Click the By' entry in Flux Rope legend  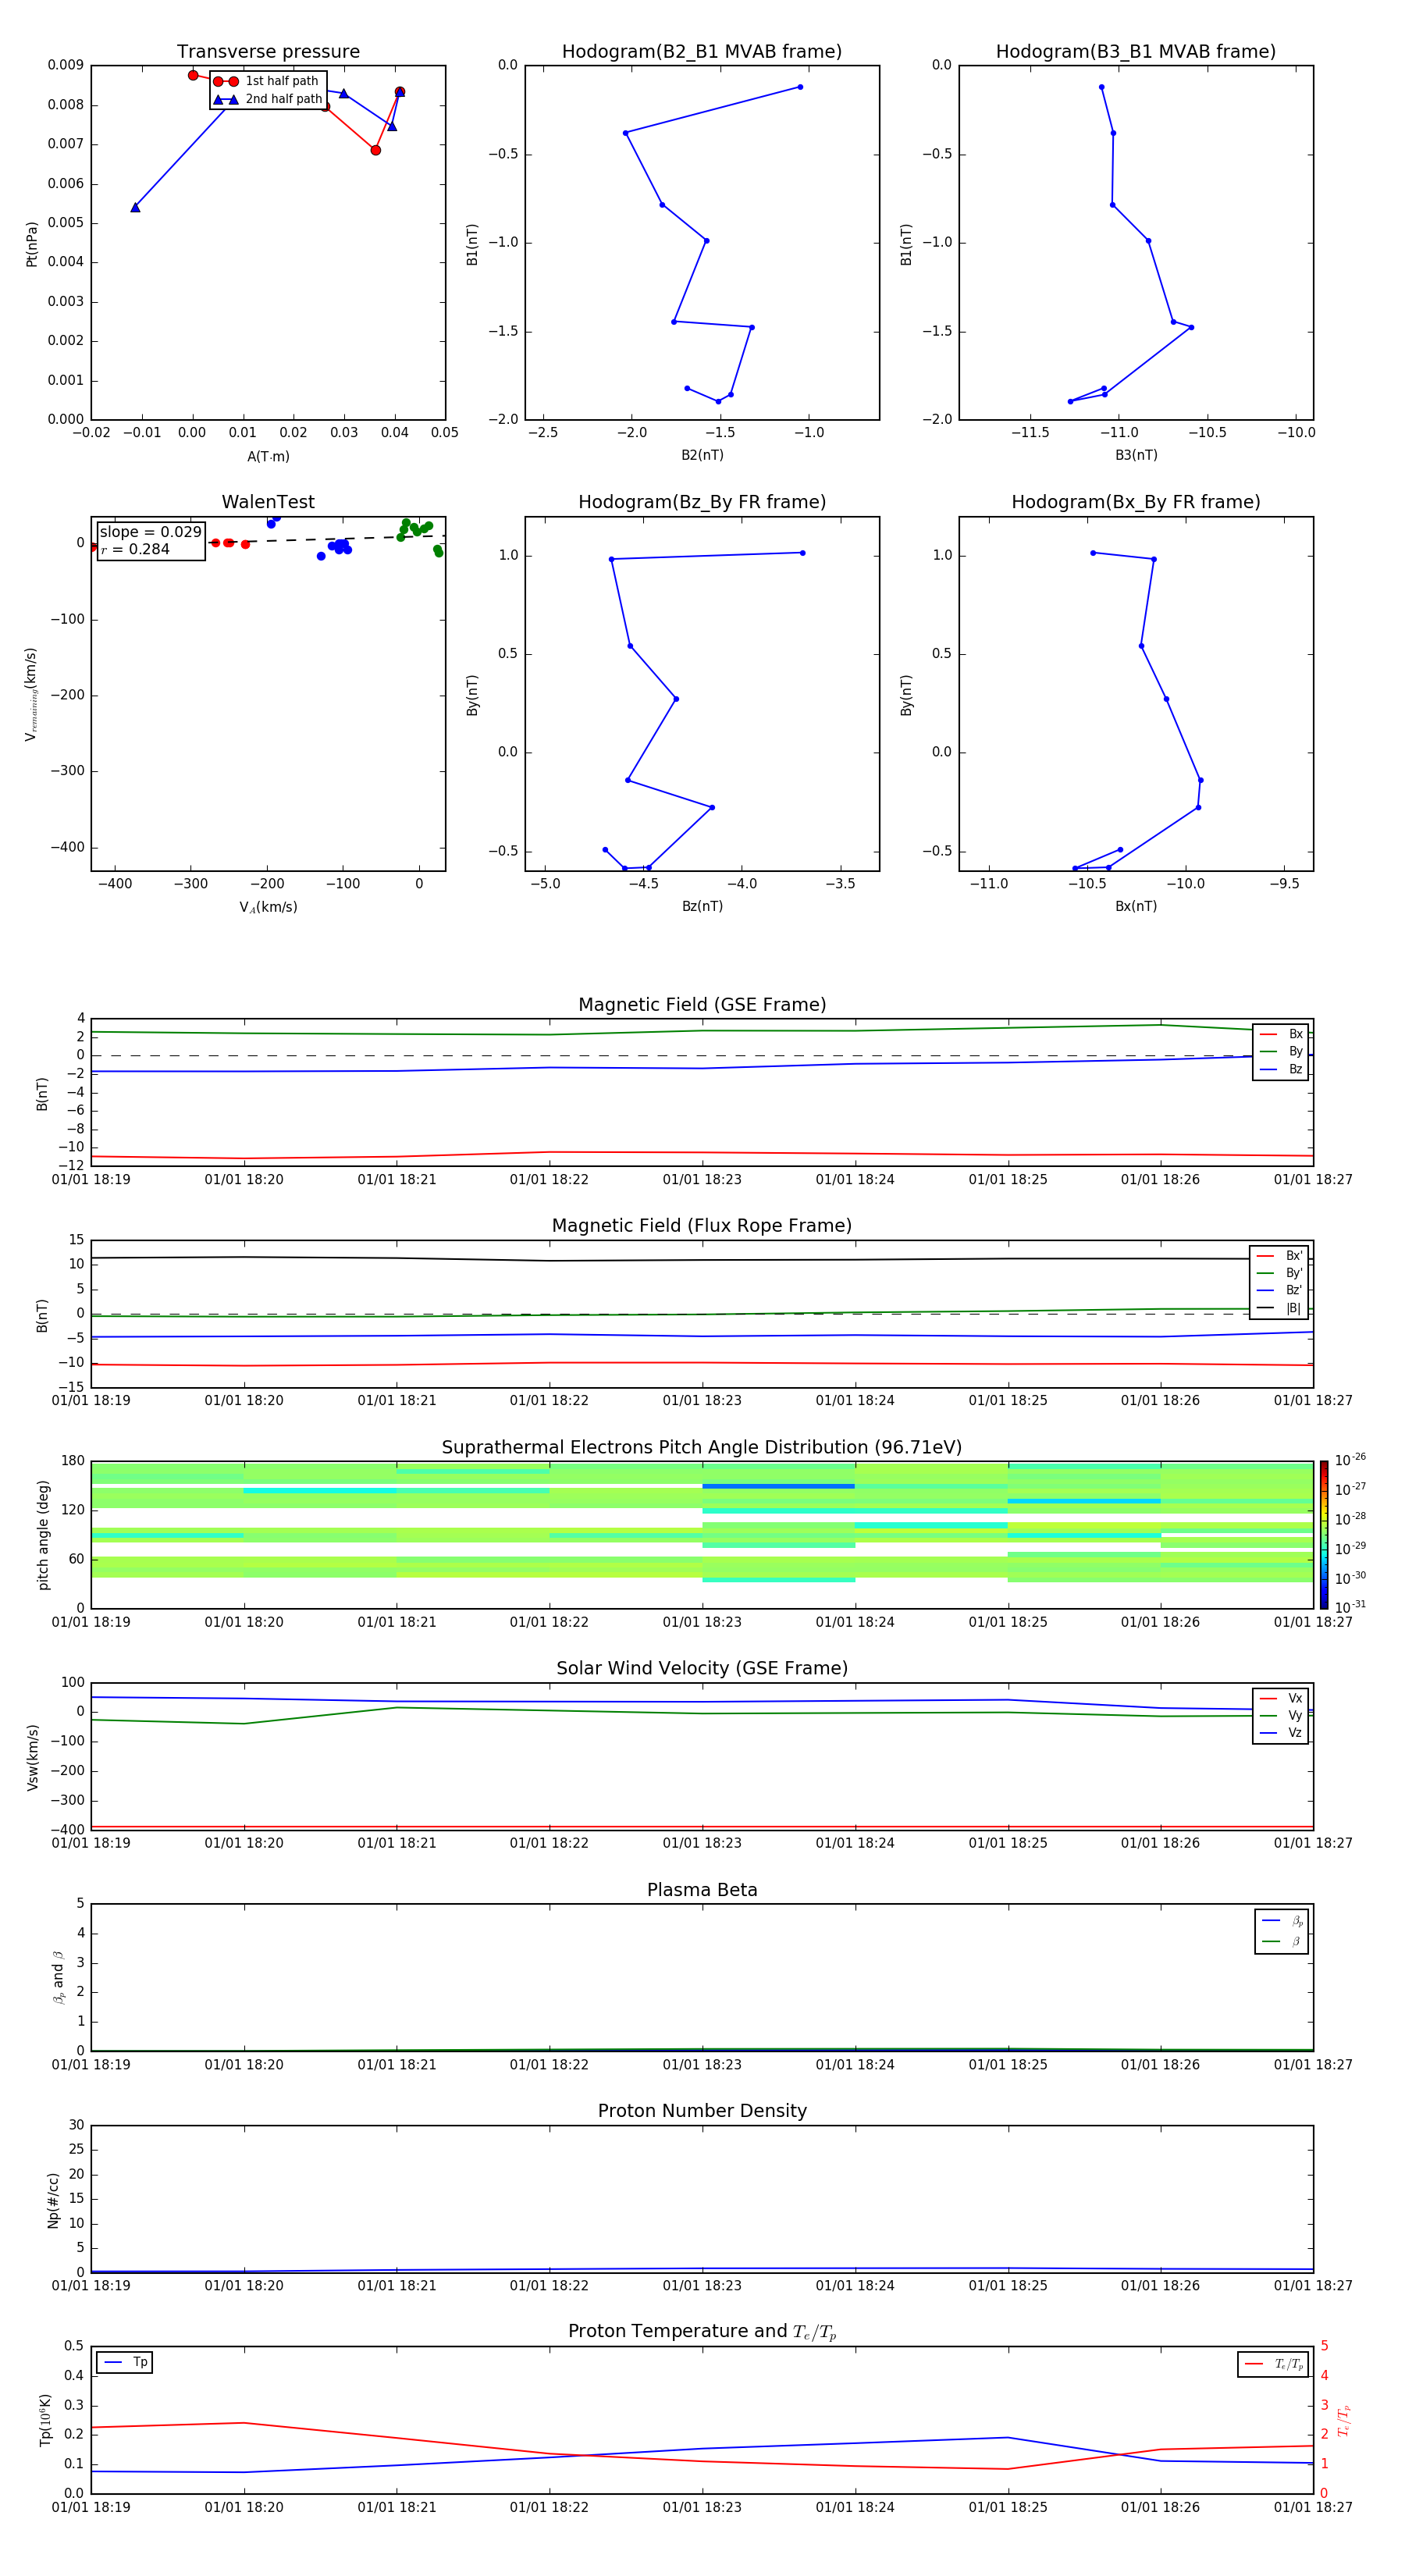pyautogui.click(x=1280, y=1273)
